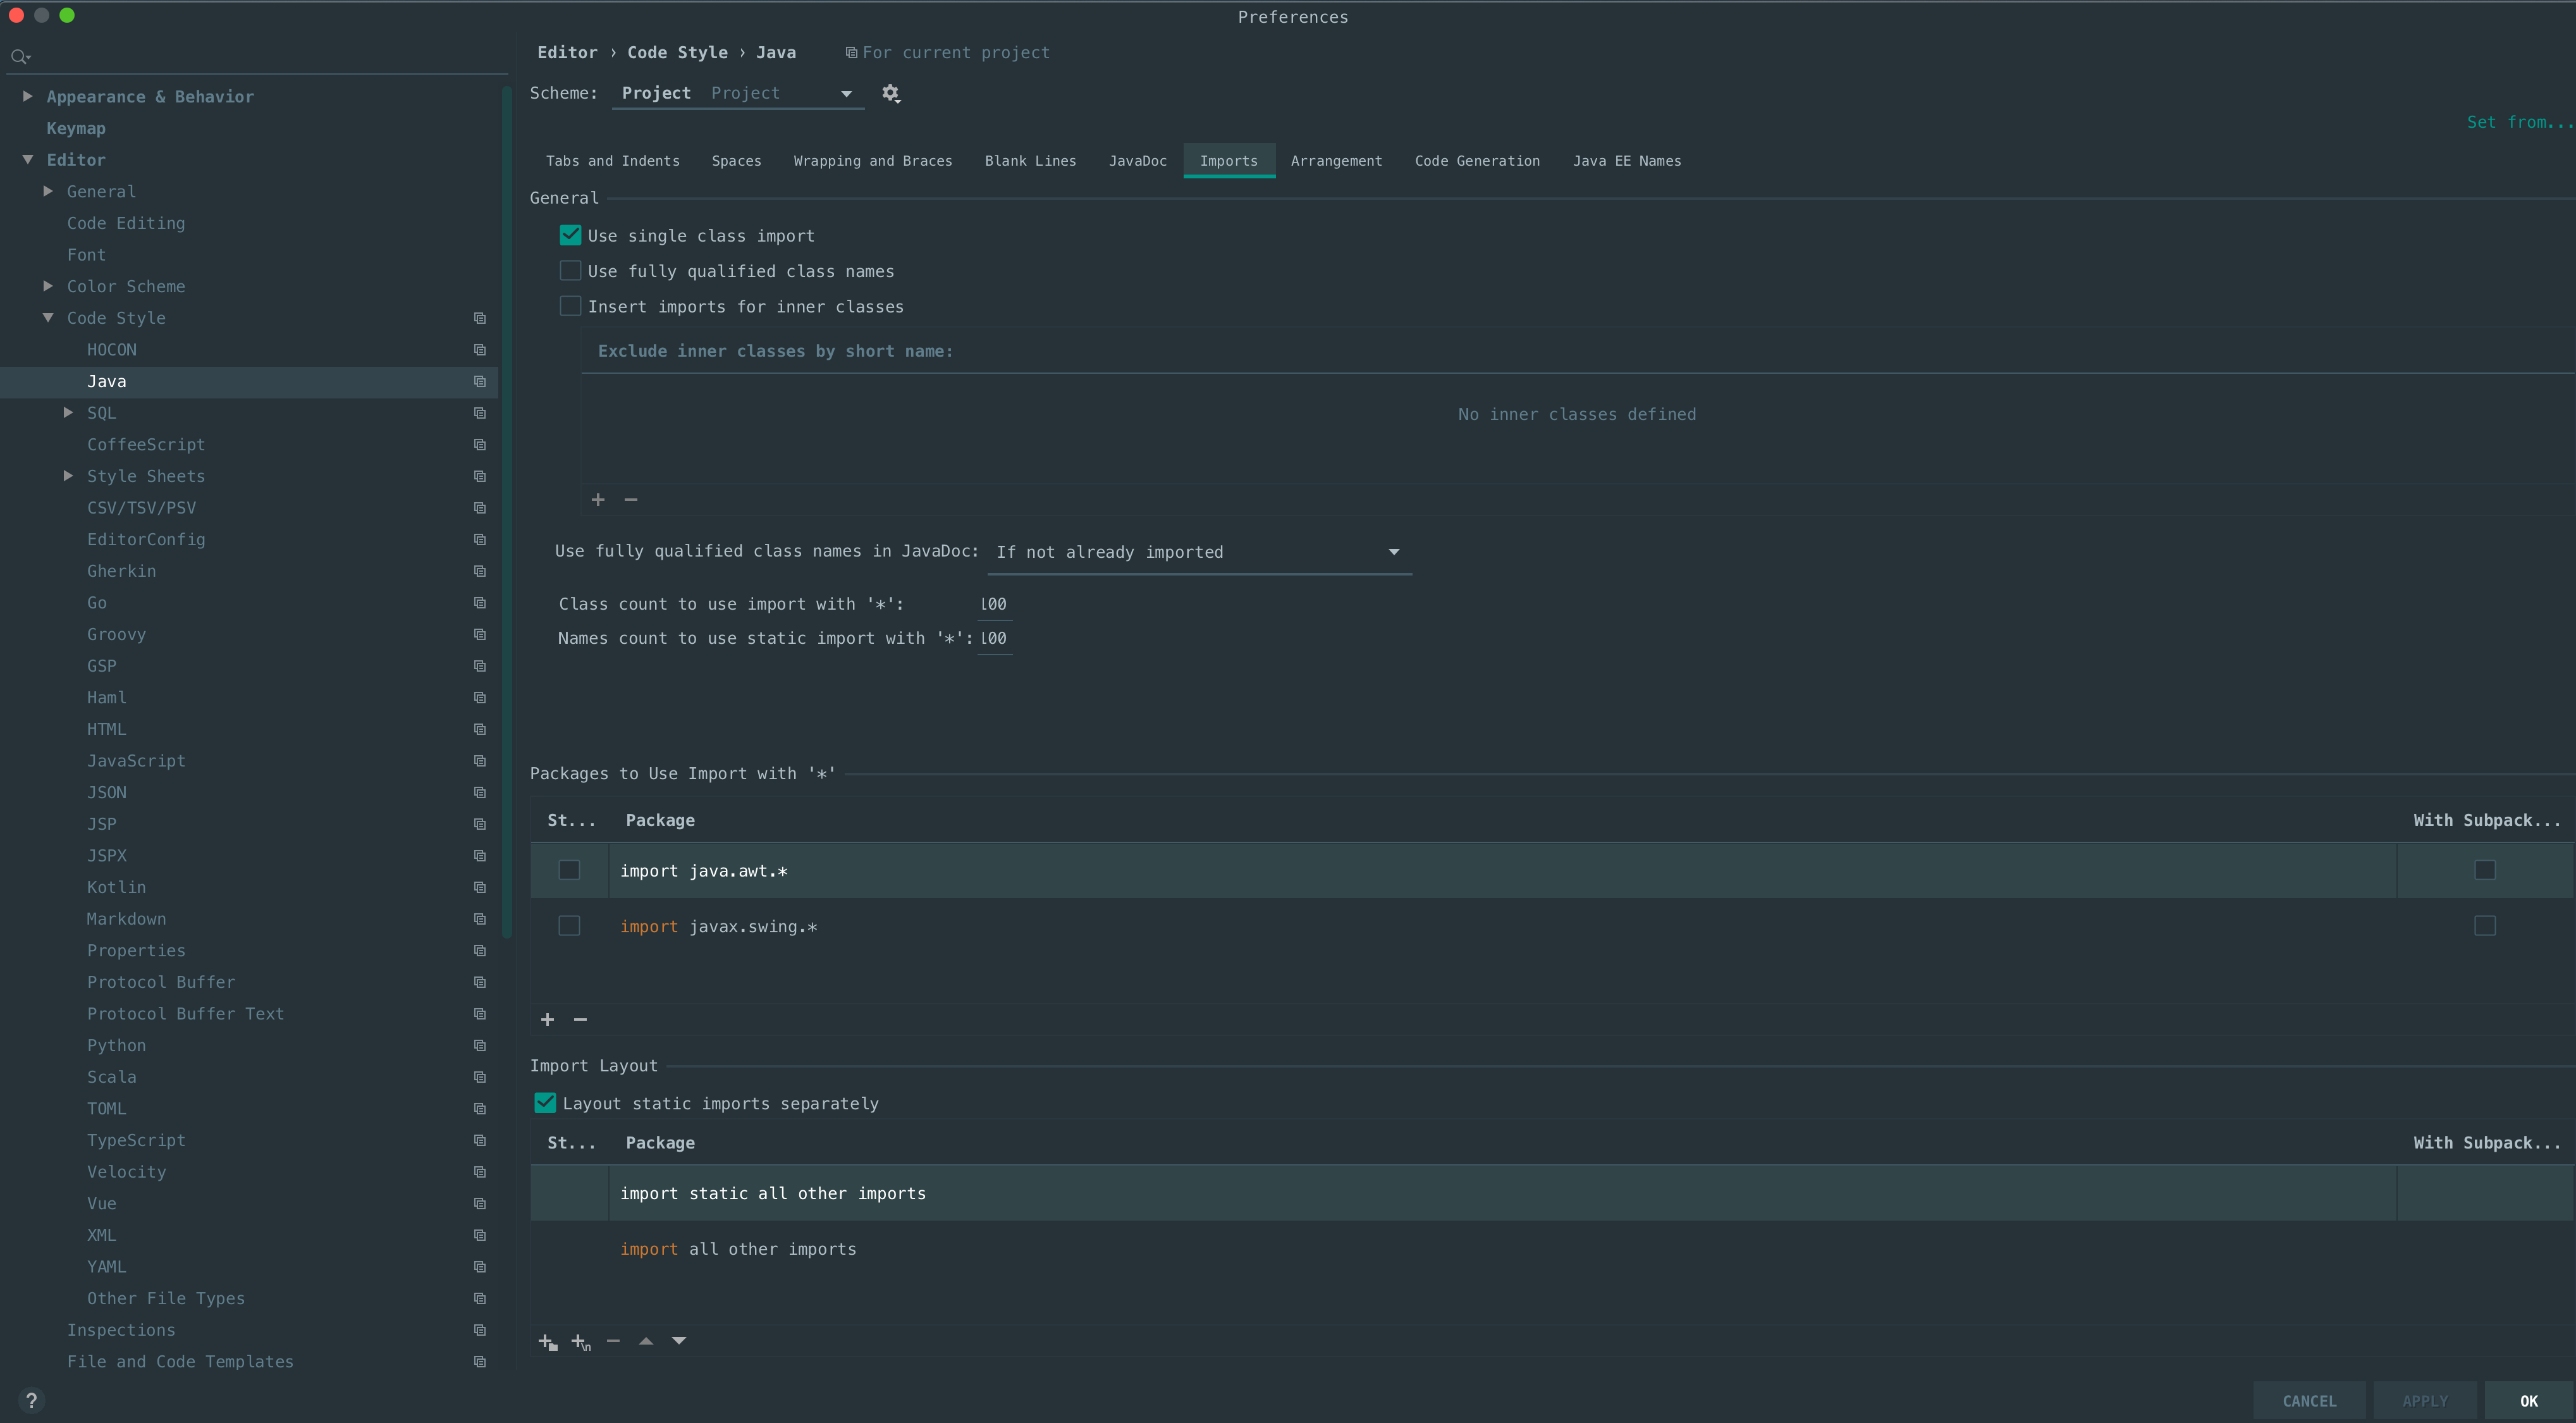This screenshot has width=2576, height=1423.
Task: Open the Scheme Project dropdown
Action: point(738,93)
